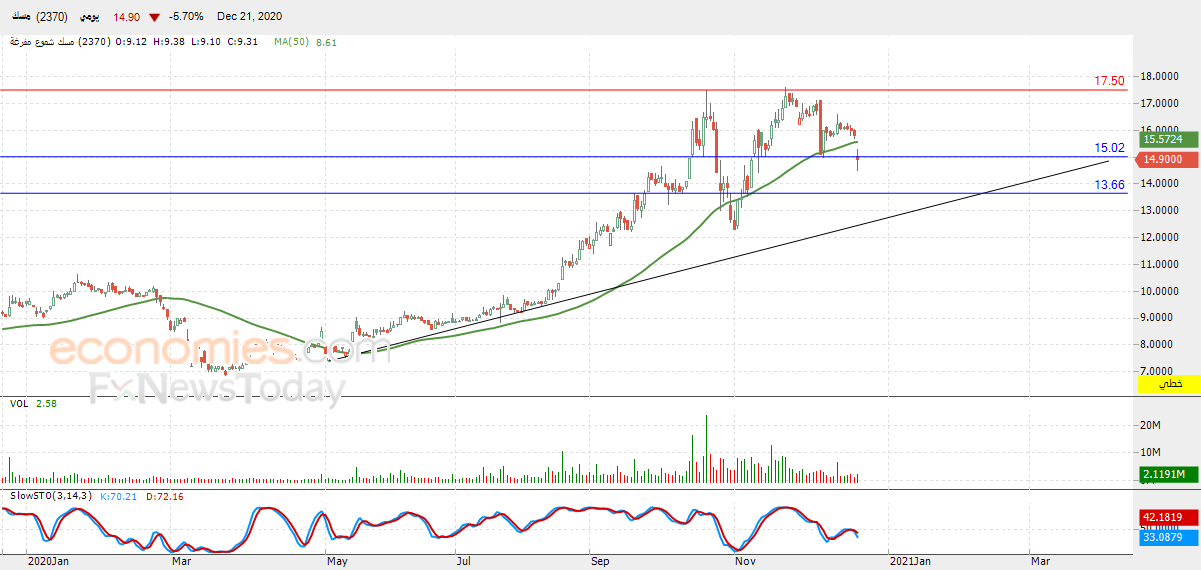Click the yellow linear scale button
Screen dimensions: 1201x570
coord(1165,384)
